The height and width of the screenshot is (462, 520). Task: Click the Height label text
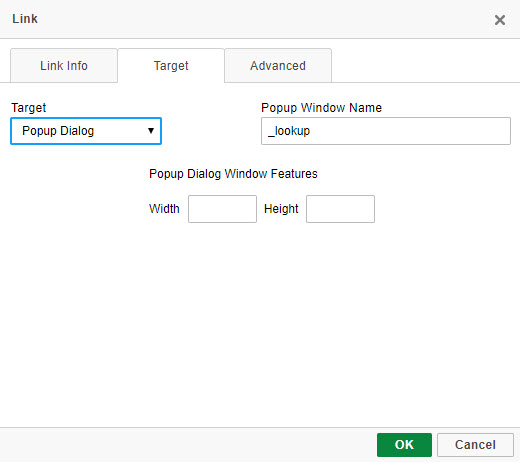point(281,209)
